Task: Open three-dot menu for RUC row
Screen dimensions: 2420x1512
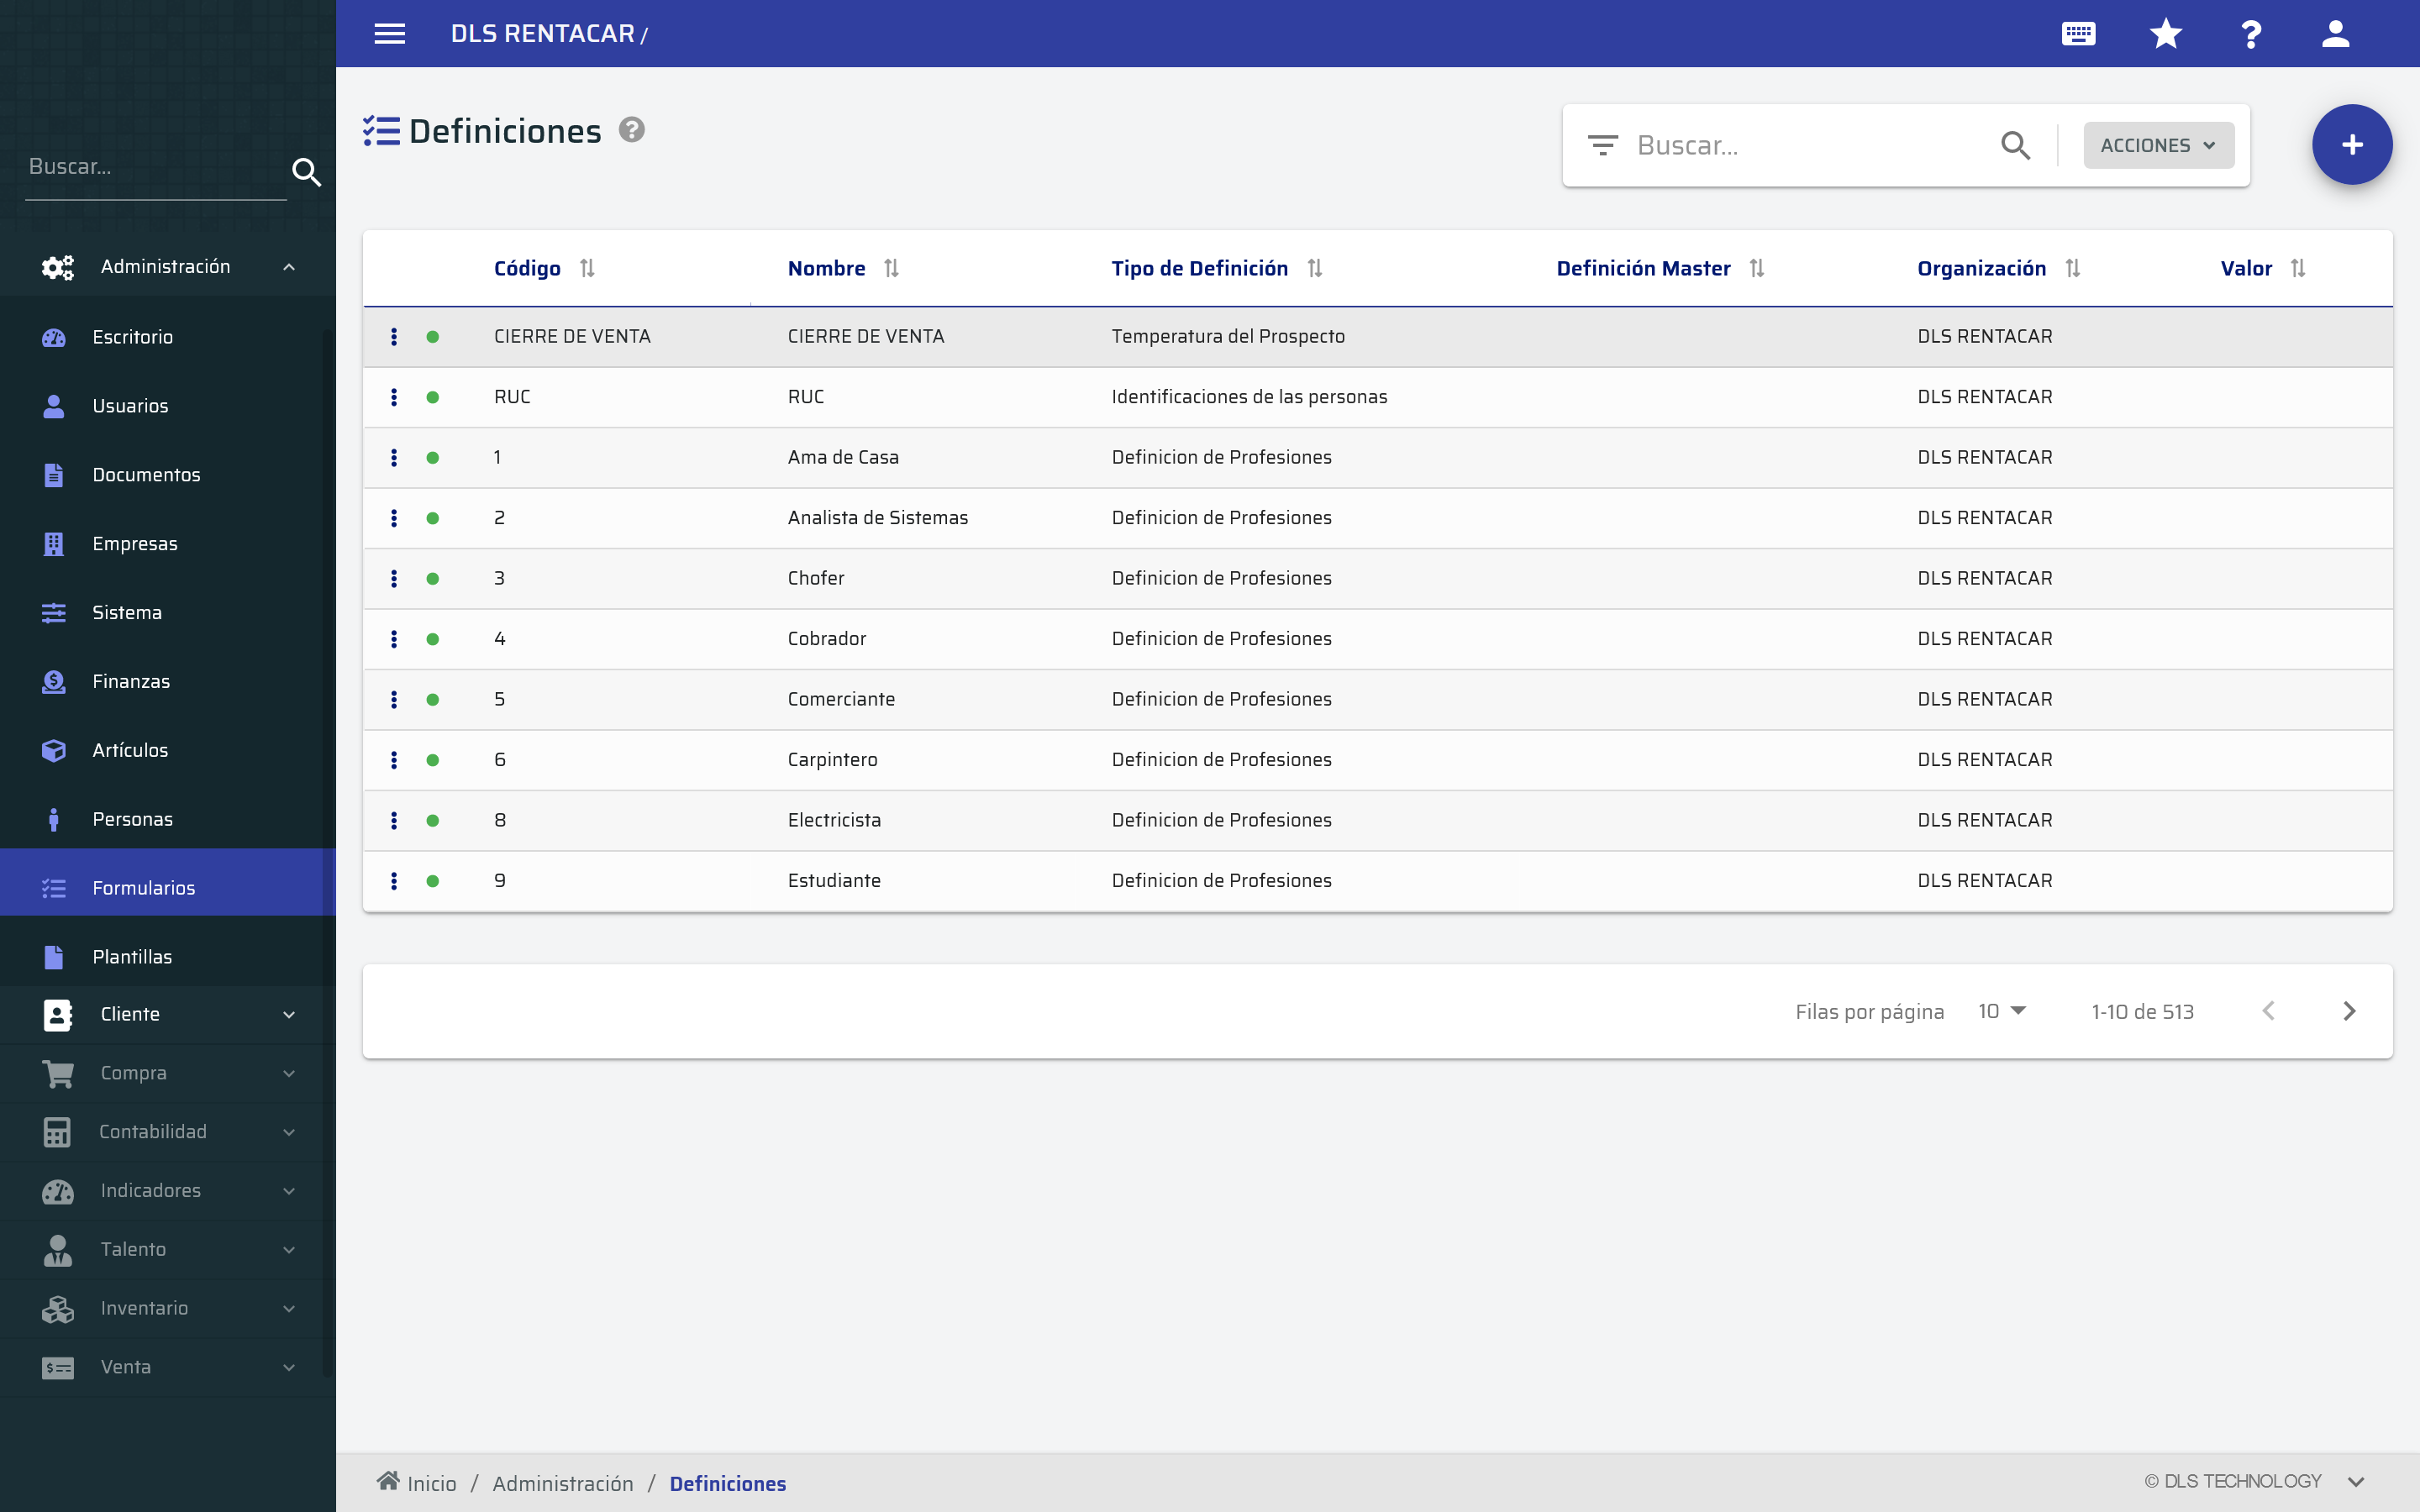Action: pos(394,397)
